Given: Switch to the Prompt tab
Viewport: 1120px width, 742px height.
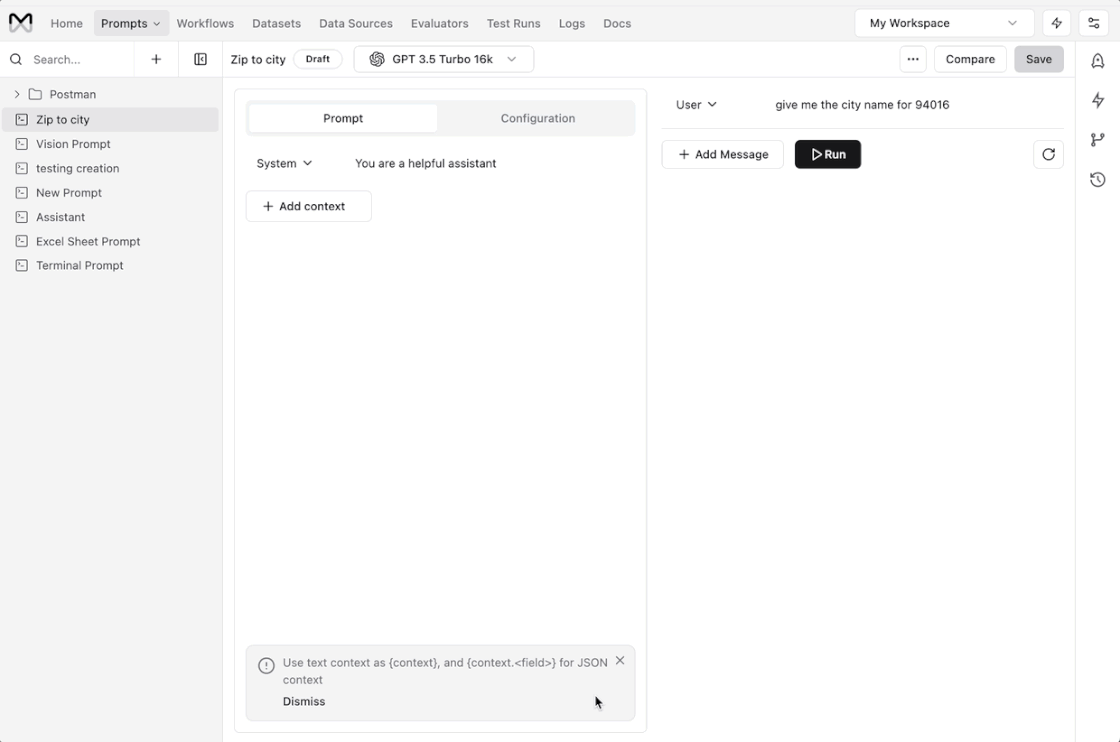Looking at the screenshot, I should pyautogui.click(x=343, y=118).
